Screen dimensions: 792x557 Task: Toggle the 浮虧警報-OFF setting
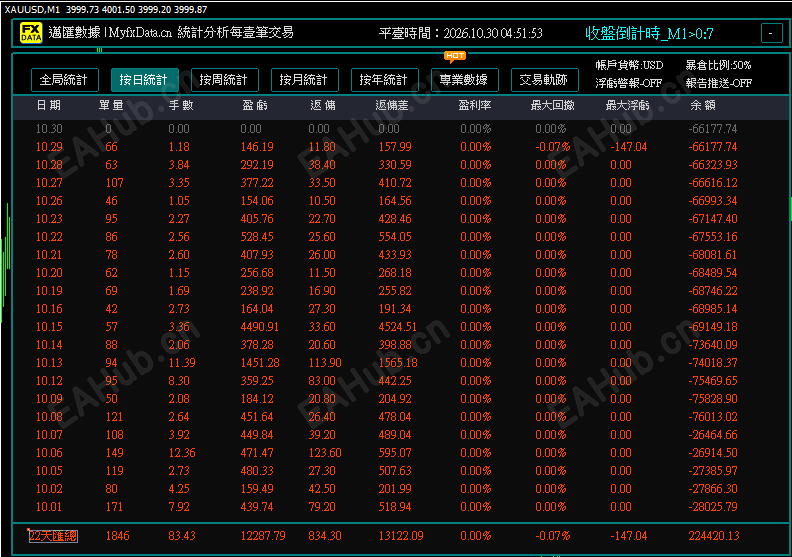[628, 83]
